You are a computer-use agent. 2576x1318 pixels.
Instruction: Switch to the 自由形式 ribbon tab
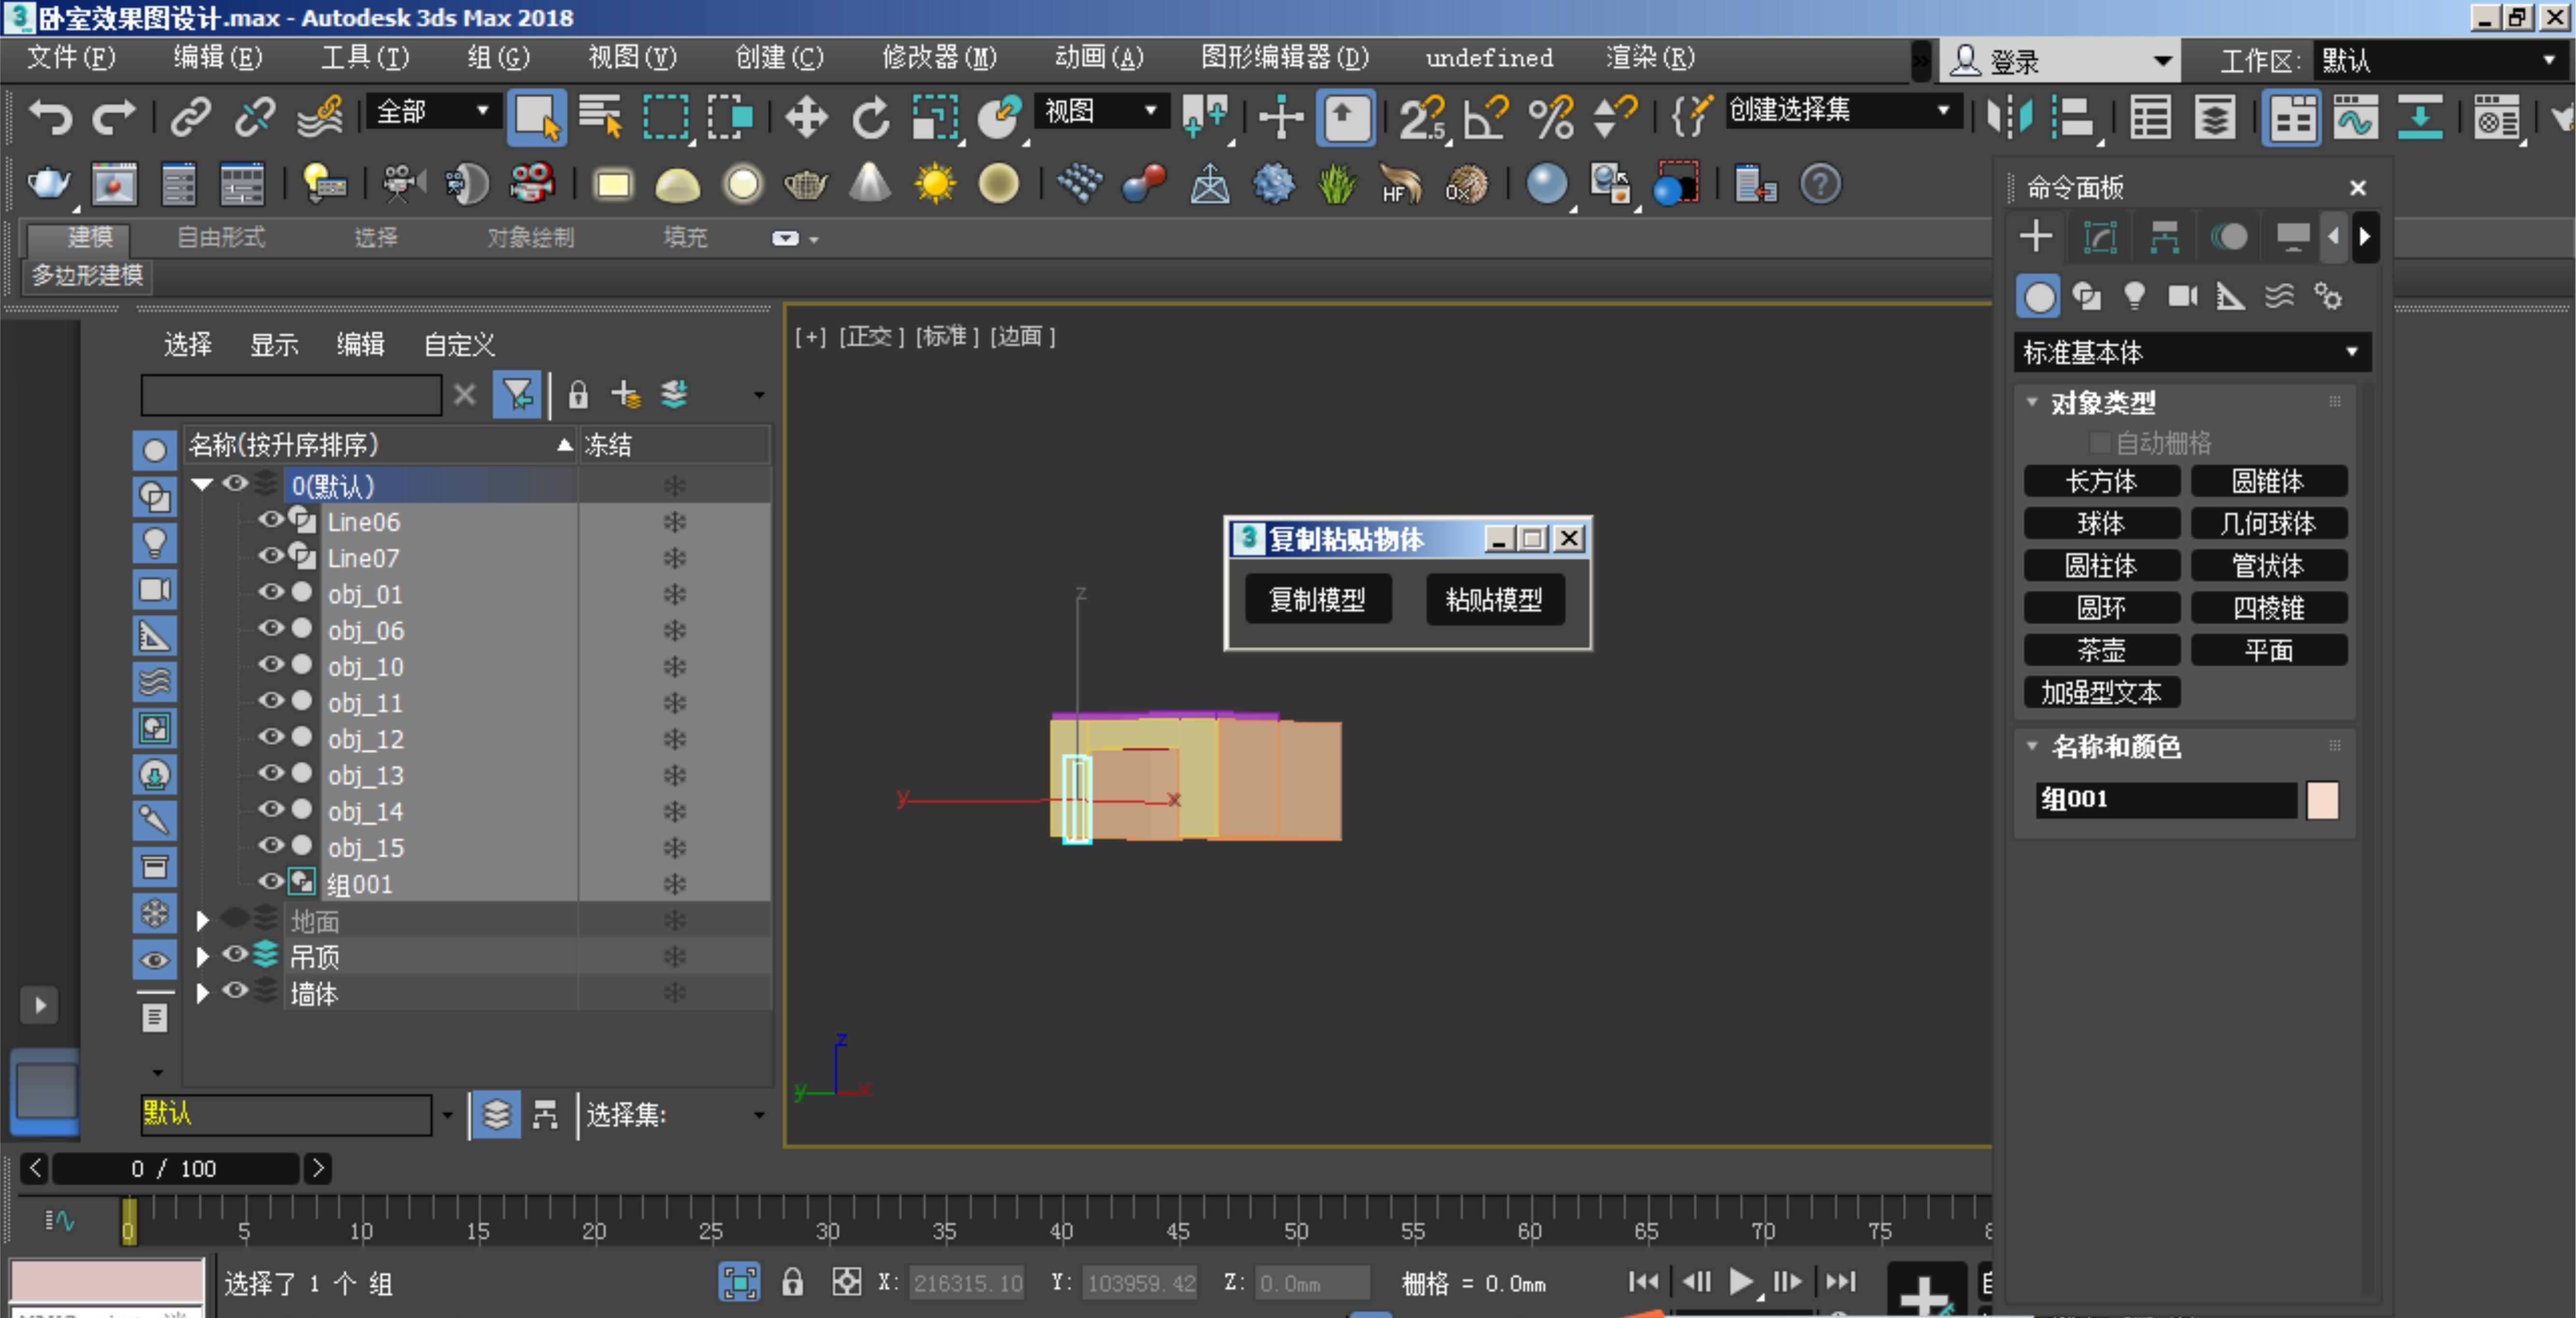pyautogui.click(x=220, y=237)
